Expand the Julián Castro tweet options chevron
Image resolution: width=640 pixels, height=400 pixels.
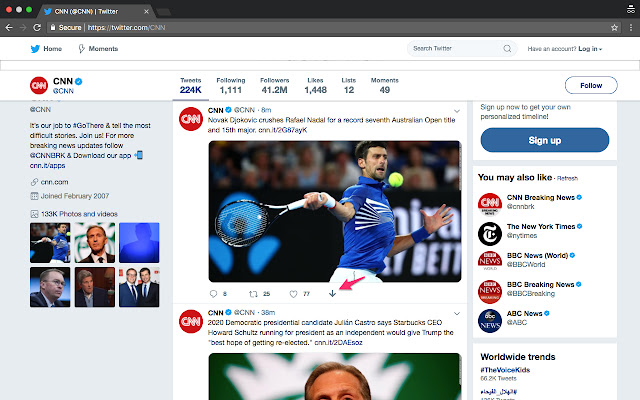457,313
